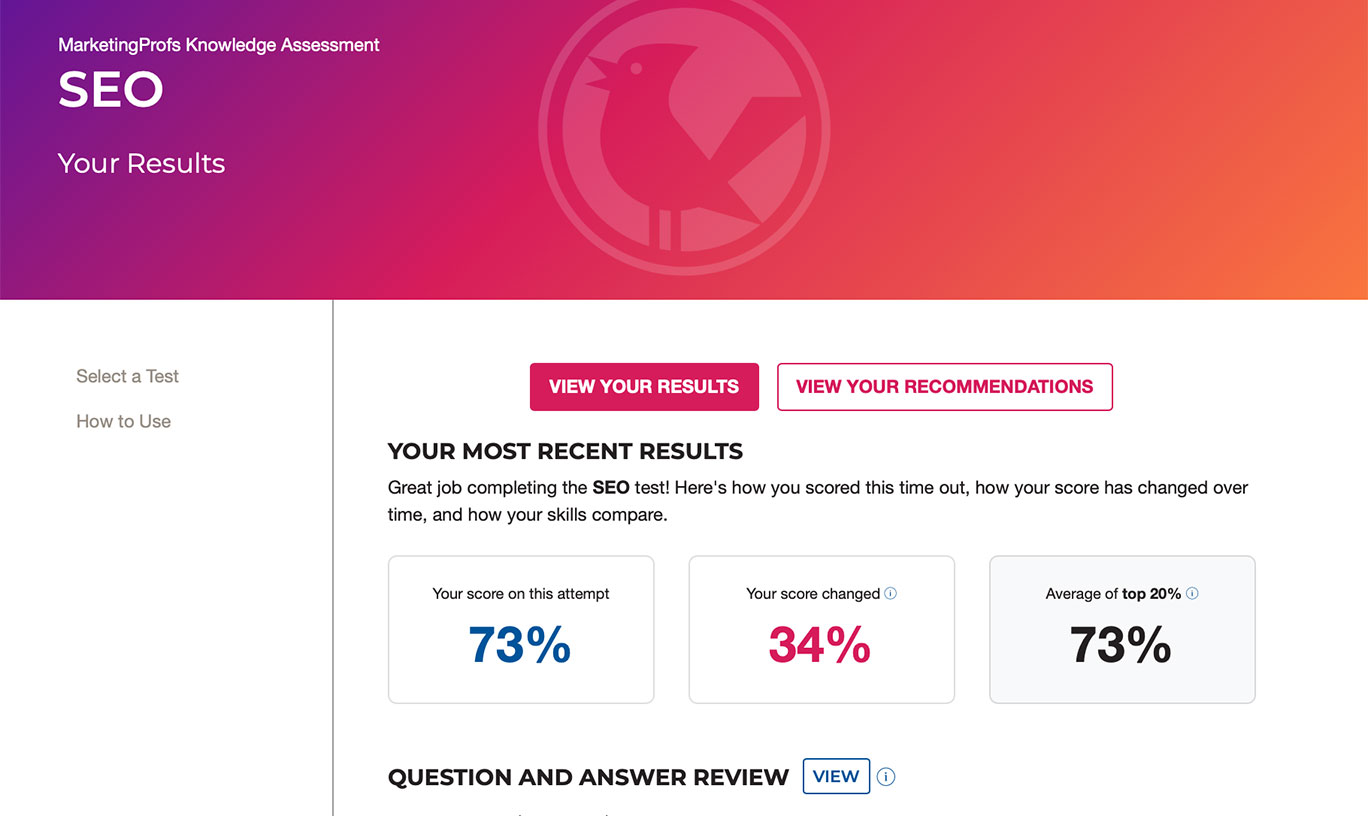Click the large SEO page title
Viewport: 1368px width, 816px height.
pyautogui.click(x=110, y=90)
